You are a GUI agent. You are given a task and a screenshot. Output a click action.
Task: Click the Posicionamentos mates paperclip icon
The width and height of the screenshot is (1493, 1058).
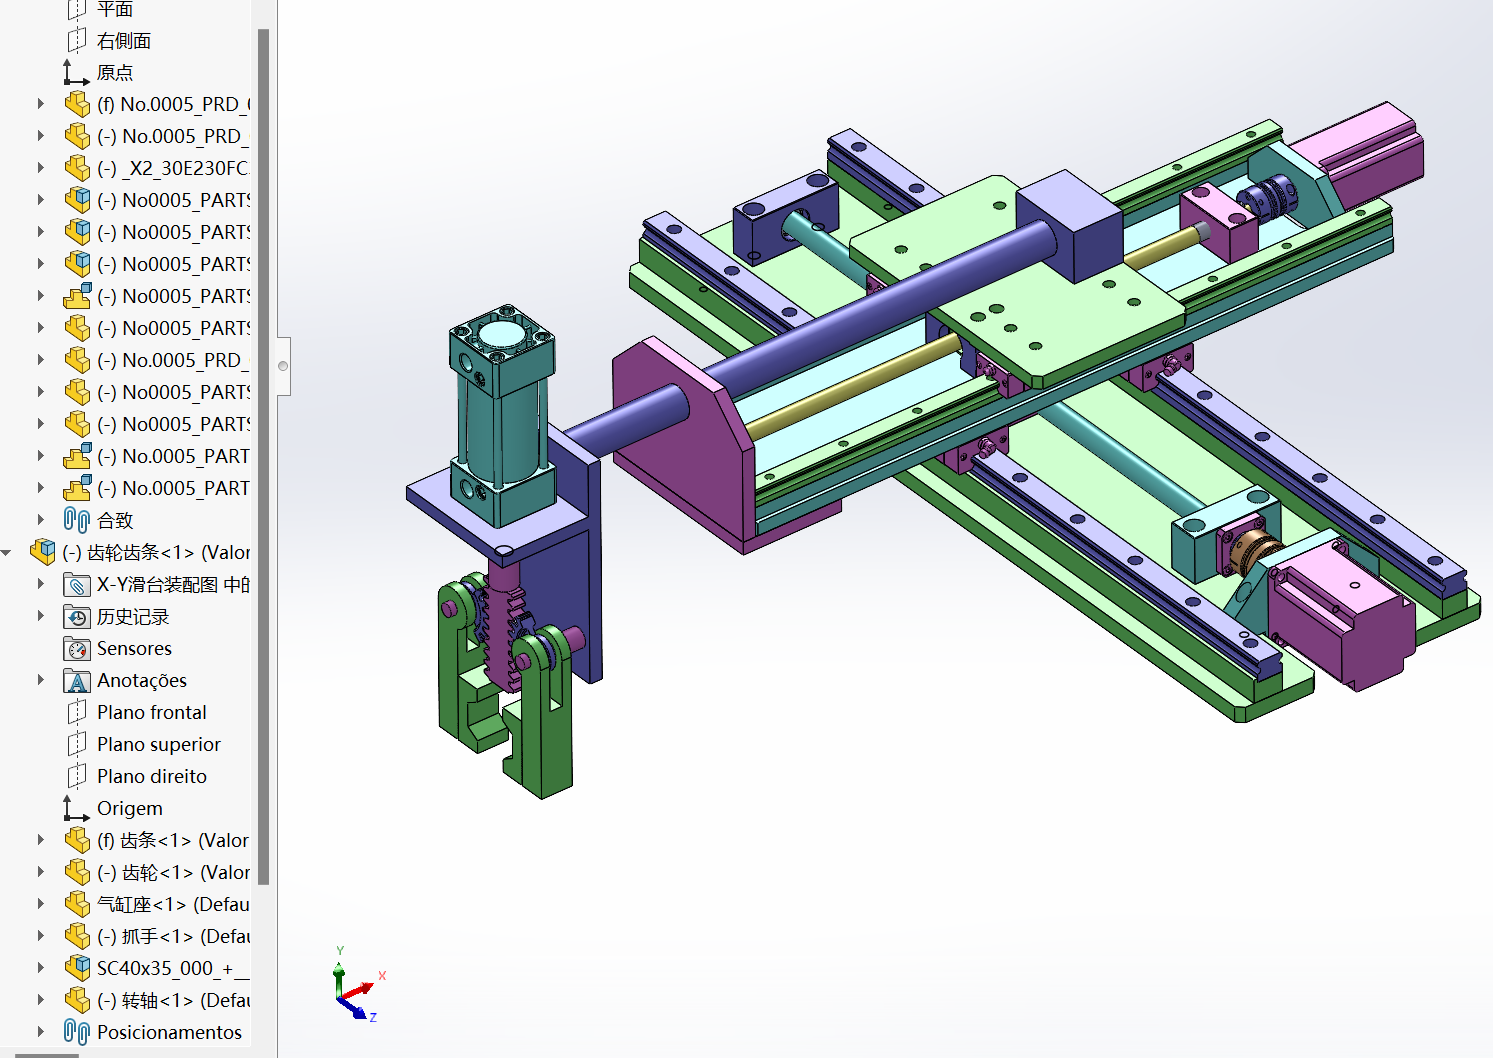(76, 1032)
